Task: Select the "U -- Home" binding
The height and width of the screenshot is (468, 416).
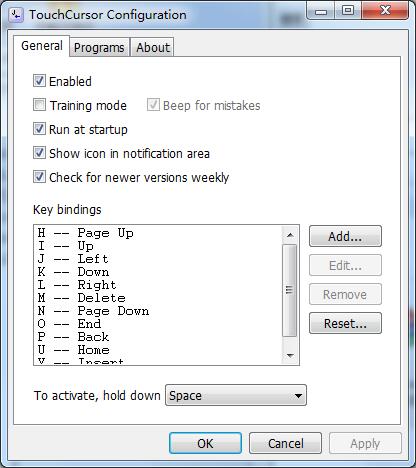Action: (157, 350)
